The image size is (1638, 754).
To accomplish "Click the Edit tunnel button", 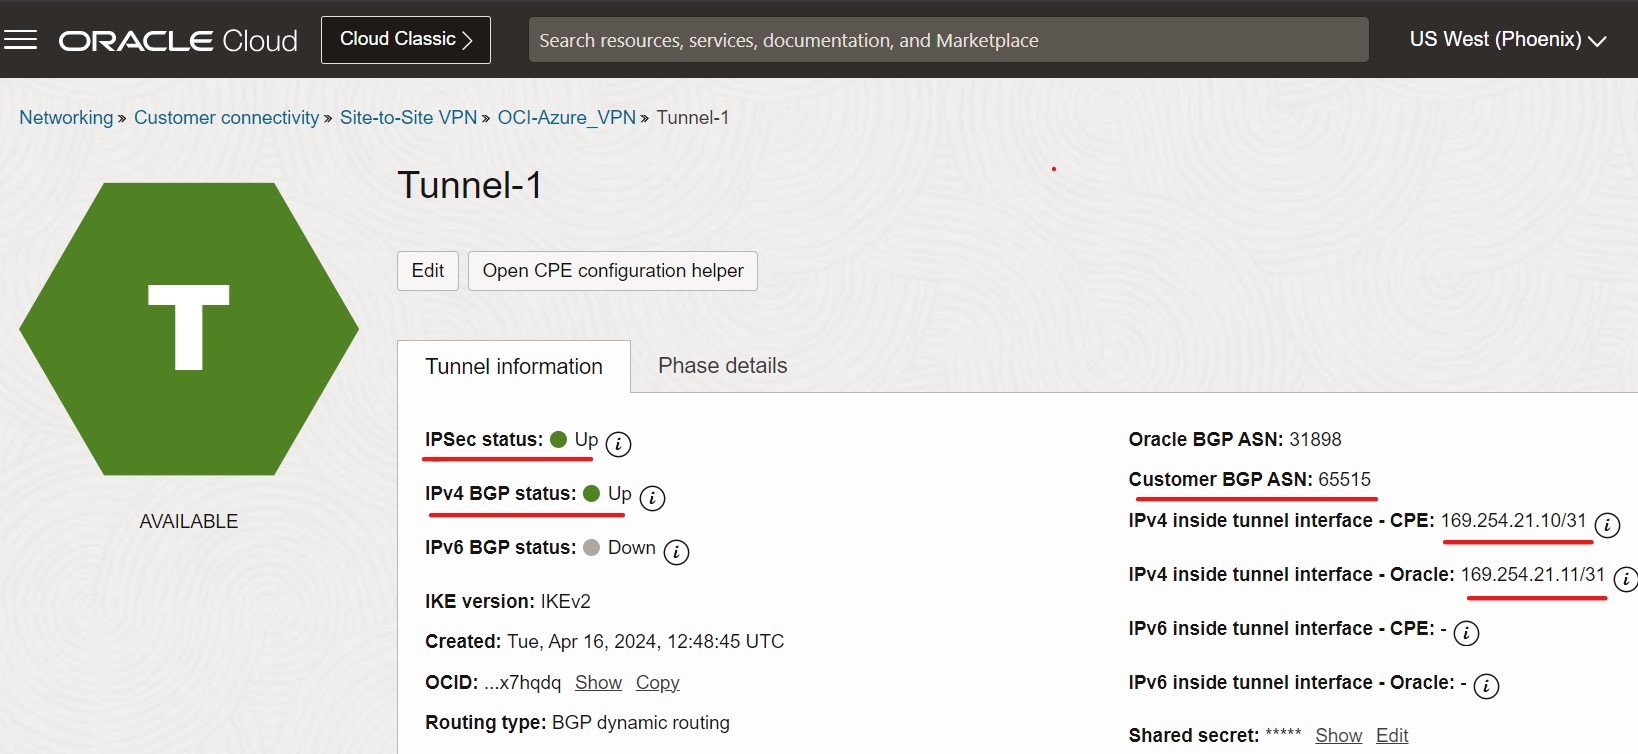I will [428, 271].
